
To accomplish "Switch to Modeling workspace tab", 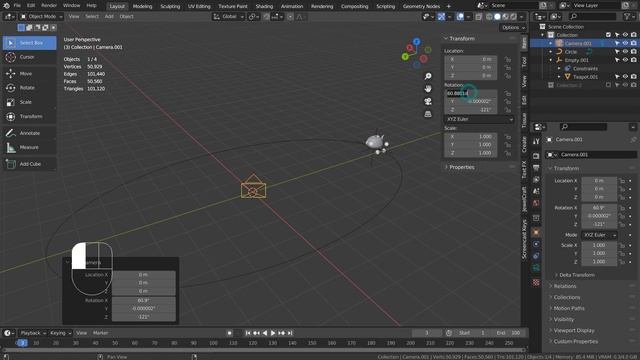I will [142, 6].
